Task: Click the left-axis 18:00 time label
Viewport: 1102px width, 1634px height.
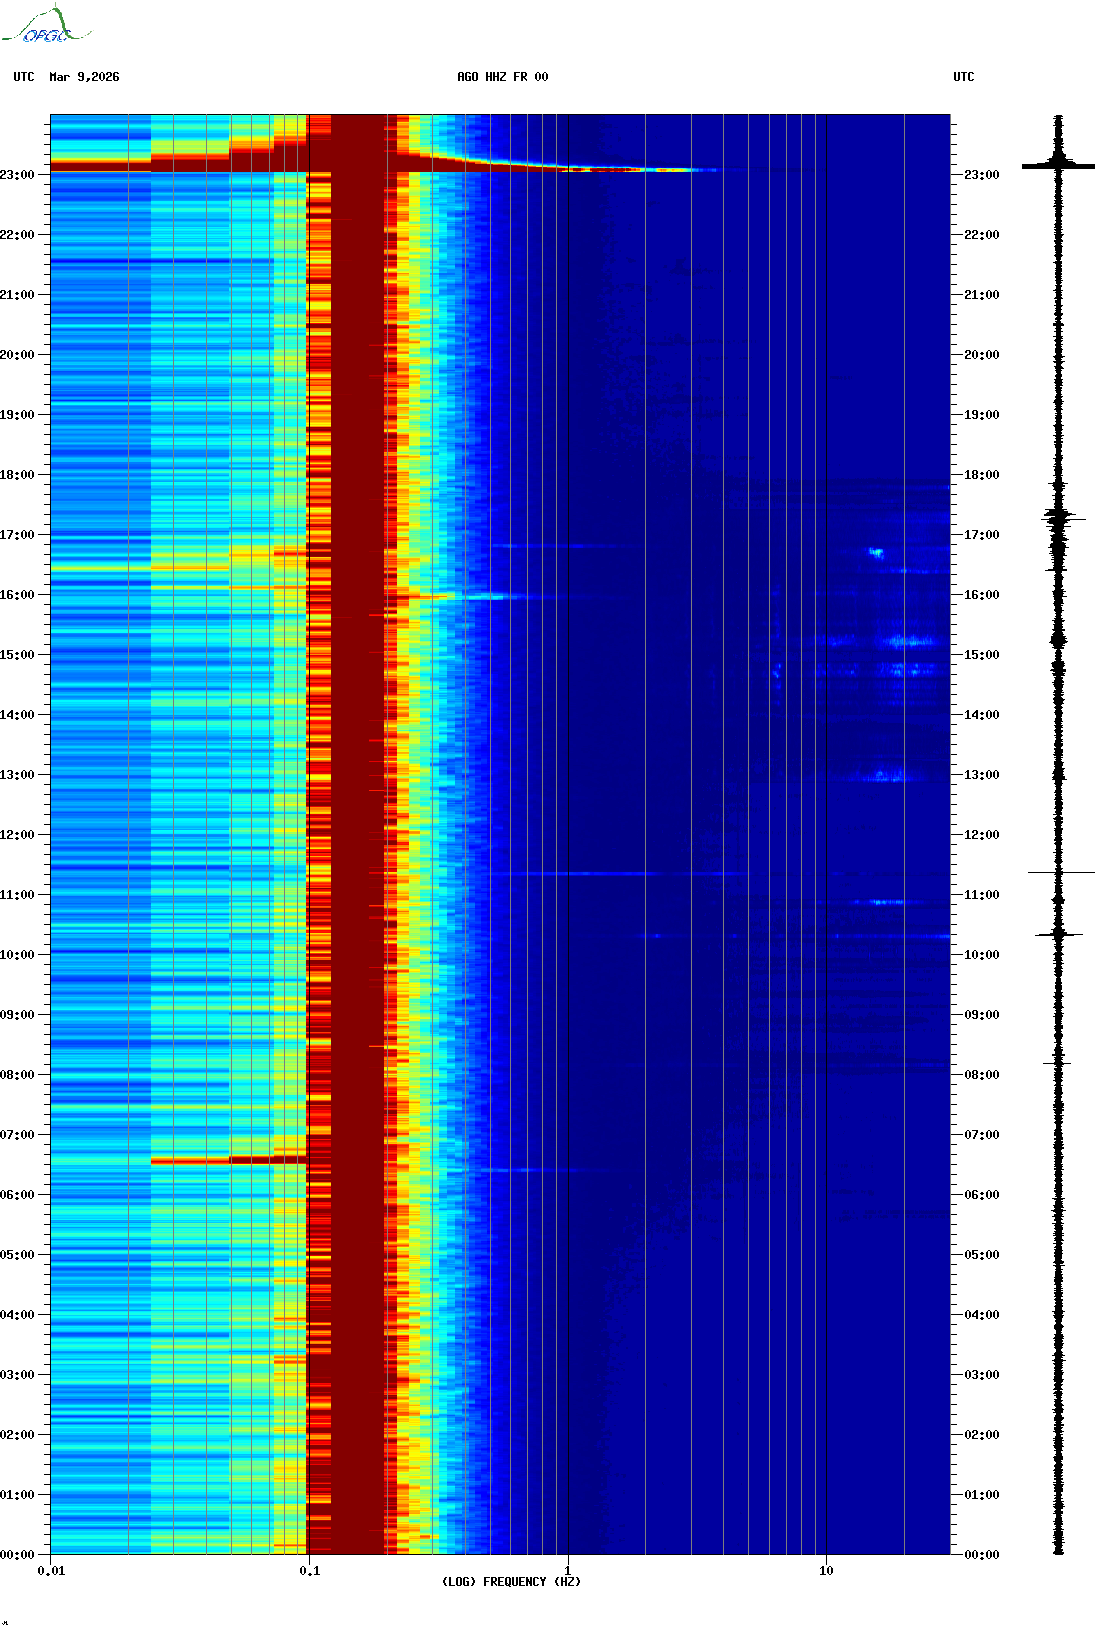Action: pos(17,475)
